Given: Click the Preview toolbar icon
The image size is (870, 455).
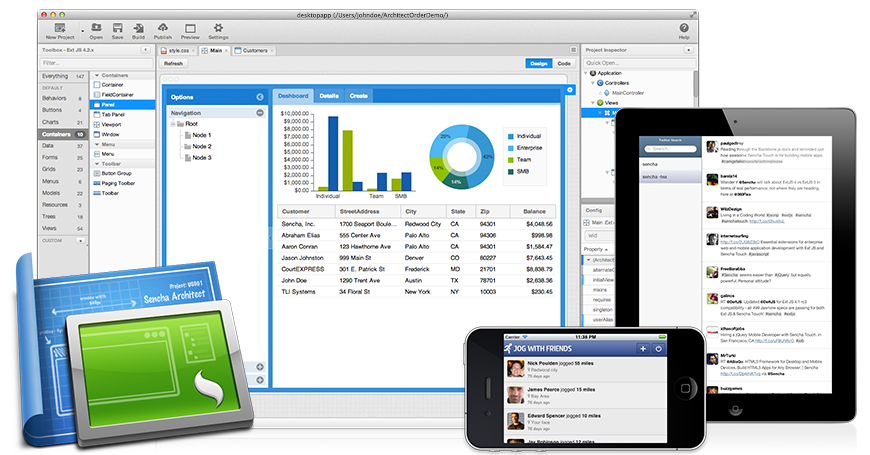Looking at the screenshot, I should point(190,28).
